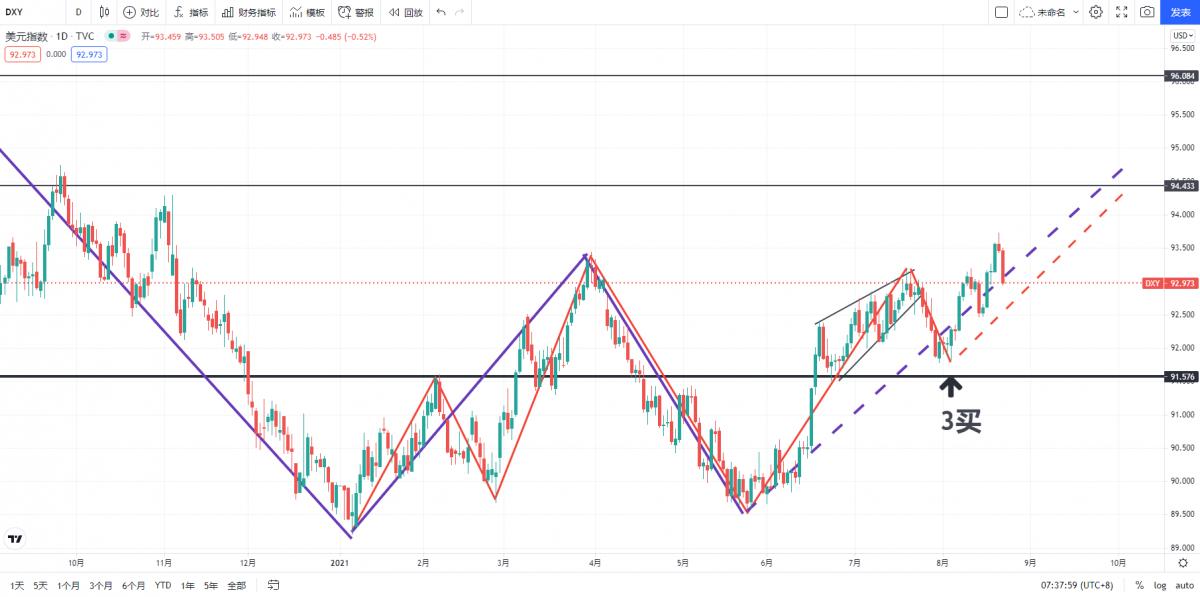Click the undo arrow in toolbar
Viewport: 1200px width, 597px height.
(441, 12)
